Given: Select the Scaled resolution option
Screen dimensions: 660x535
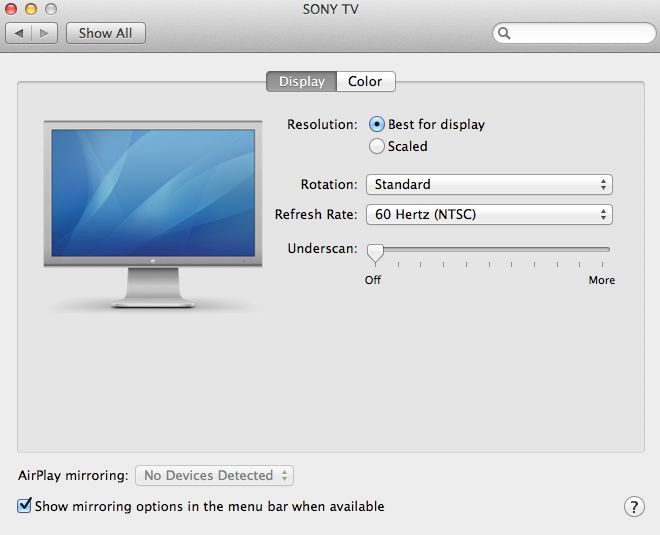Looking at the screenshot, I should pyautogui.click(x=376, y=146).
